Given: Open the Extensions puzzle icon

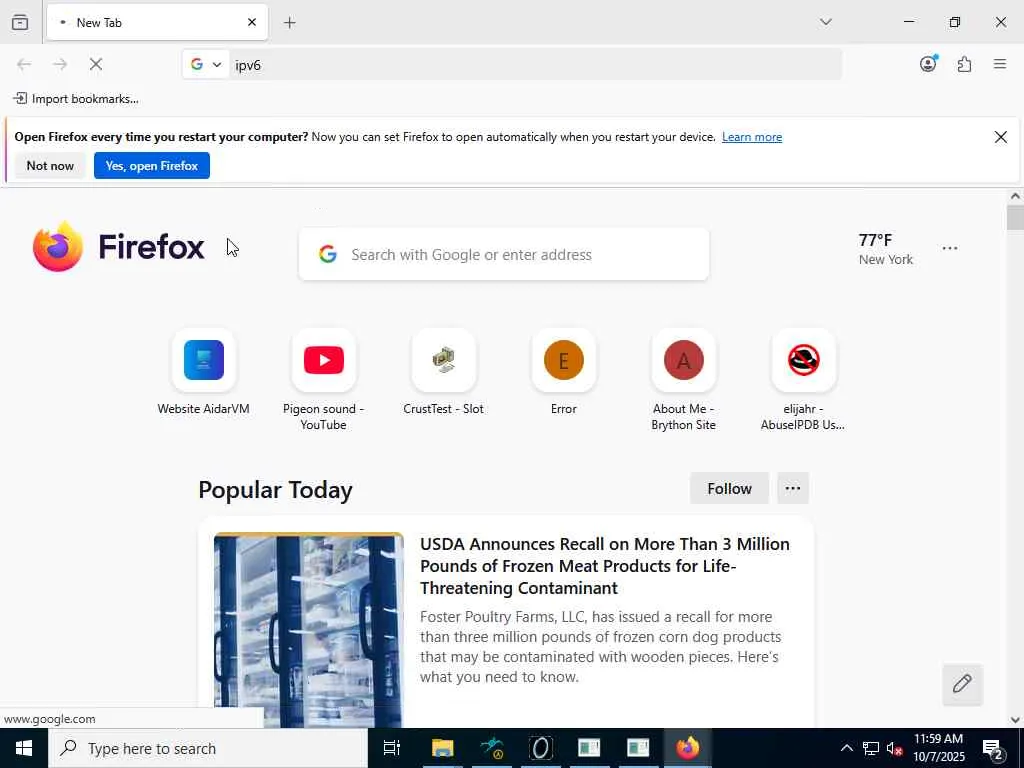Looking at the screenshot, I should point(964,64).
